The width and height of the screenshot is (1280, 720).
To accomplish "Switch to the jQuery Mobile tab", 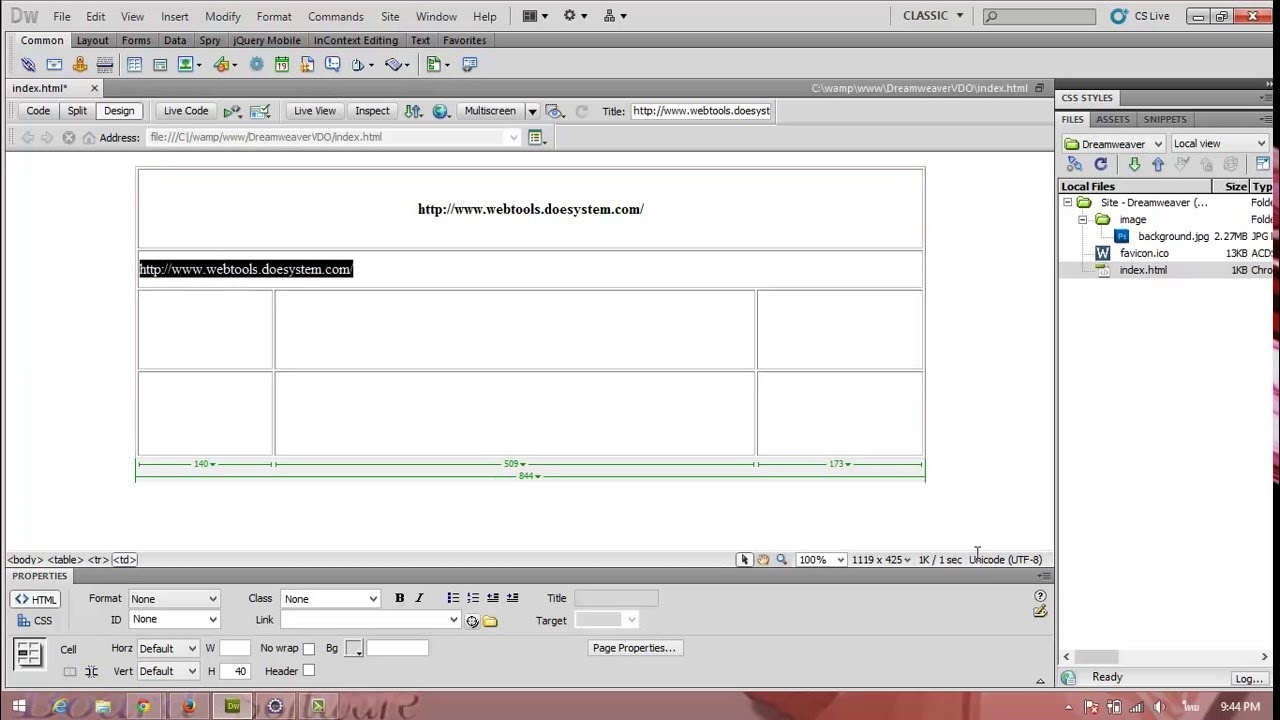I will [267, 41].
